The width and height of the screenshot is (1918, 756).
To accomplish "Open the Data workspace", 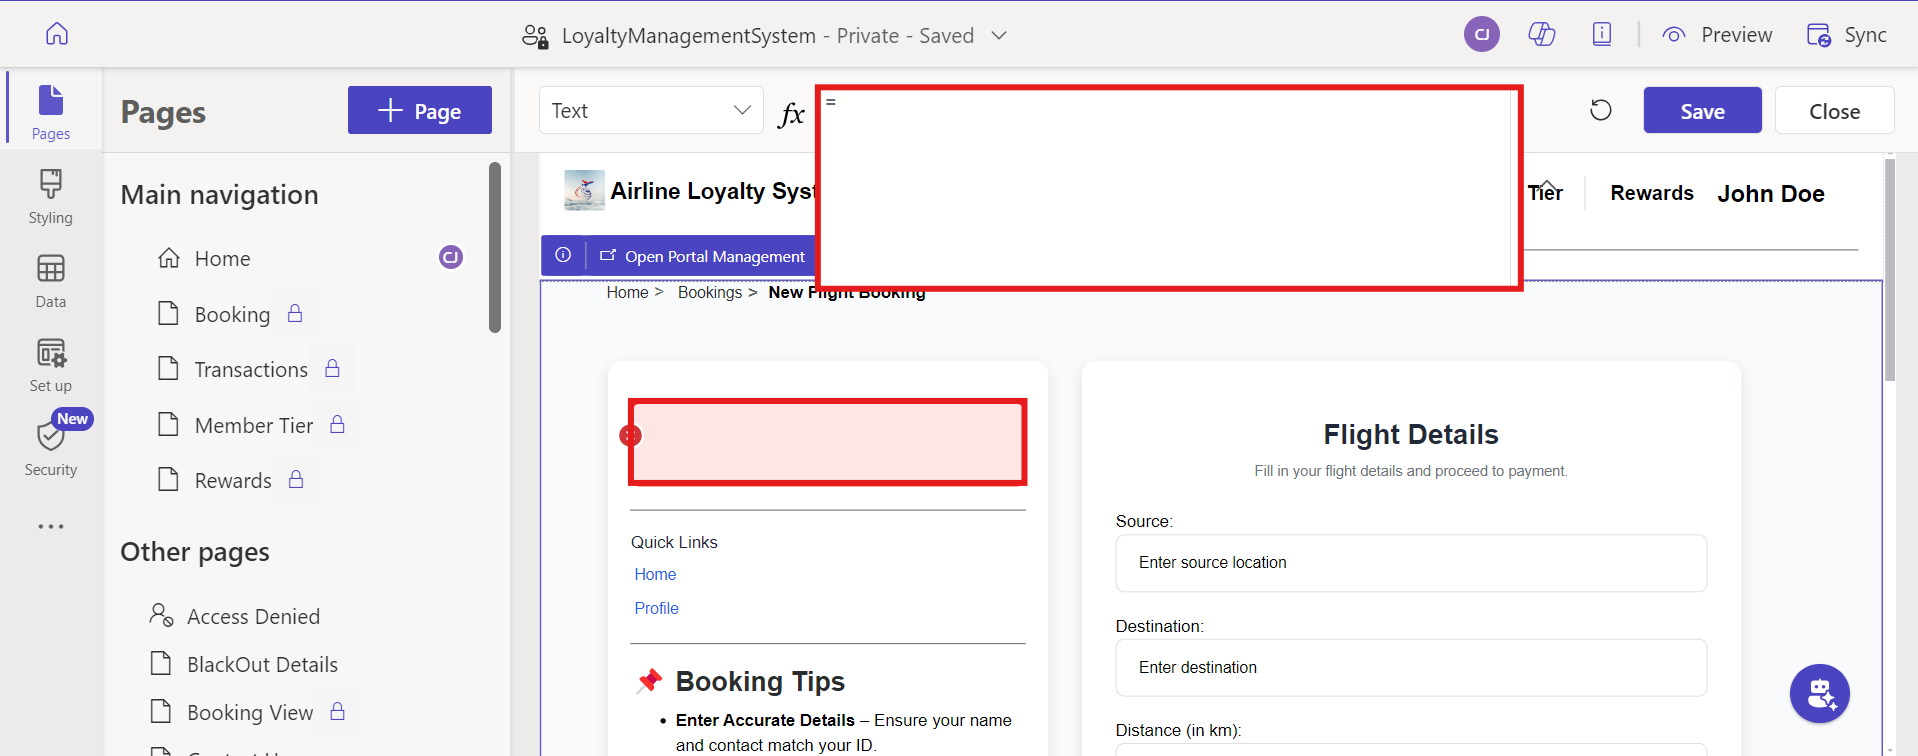I will [x=51, y=281].
